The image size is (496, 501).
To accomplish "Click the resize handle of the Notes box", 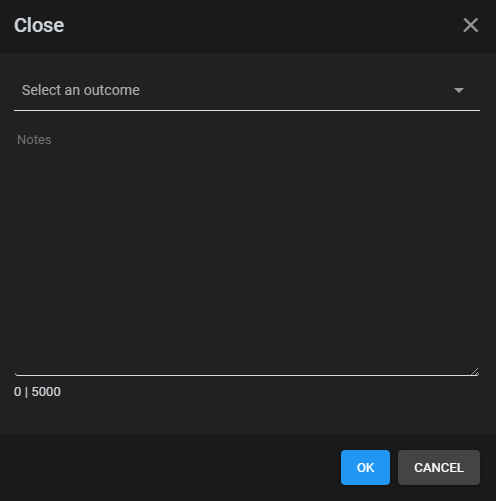I will (x=475, y=372).
